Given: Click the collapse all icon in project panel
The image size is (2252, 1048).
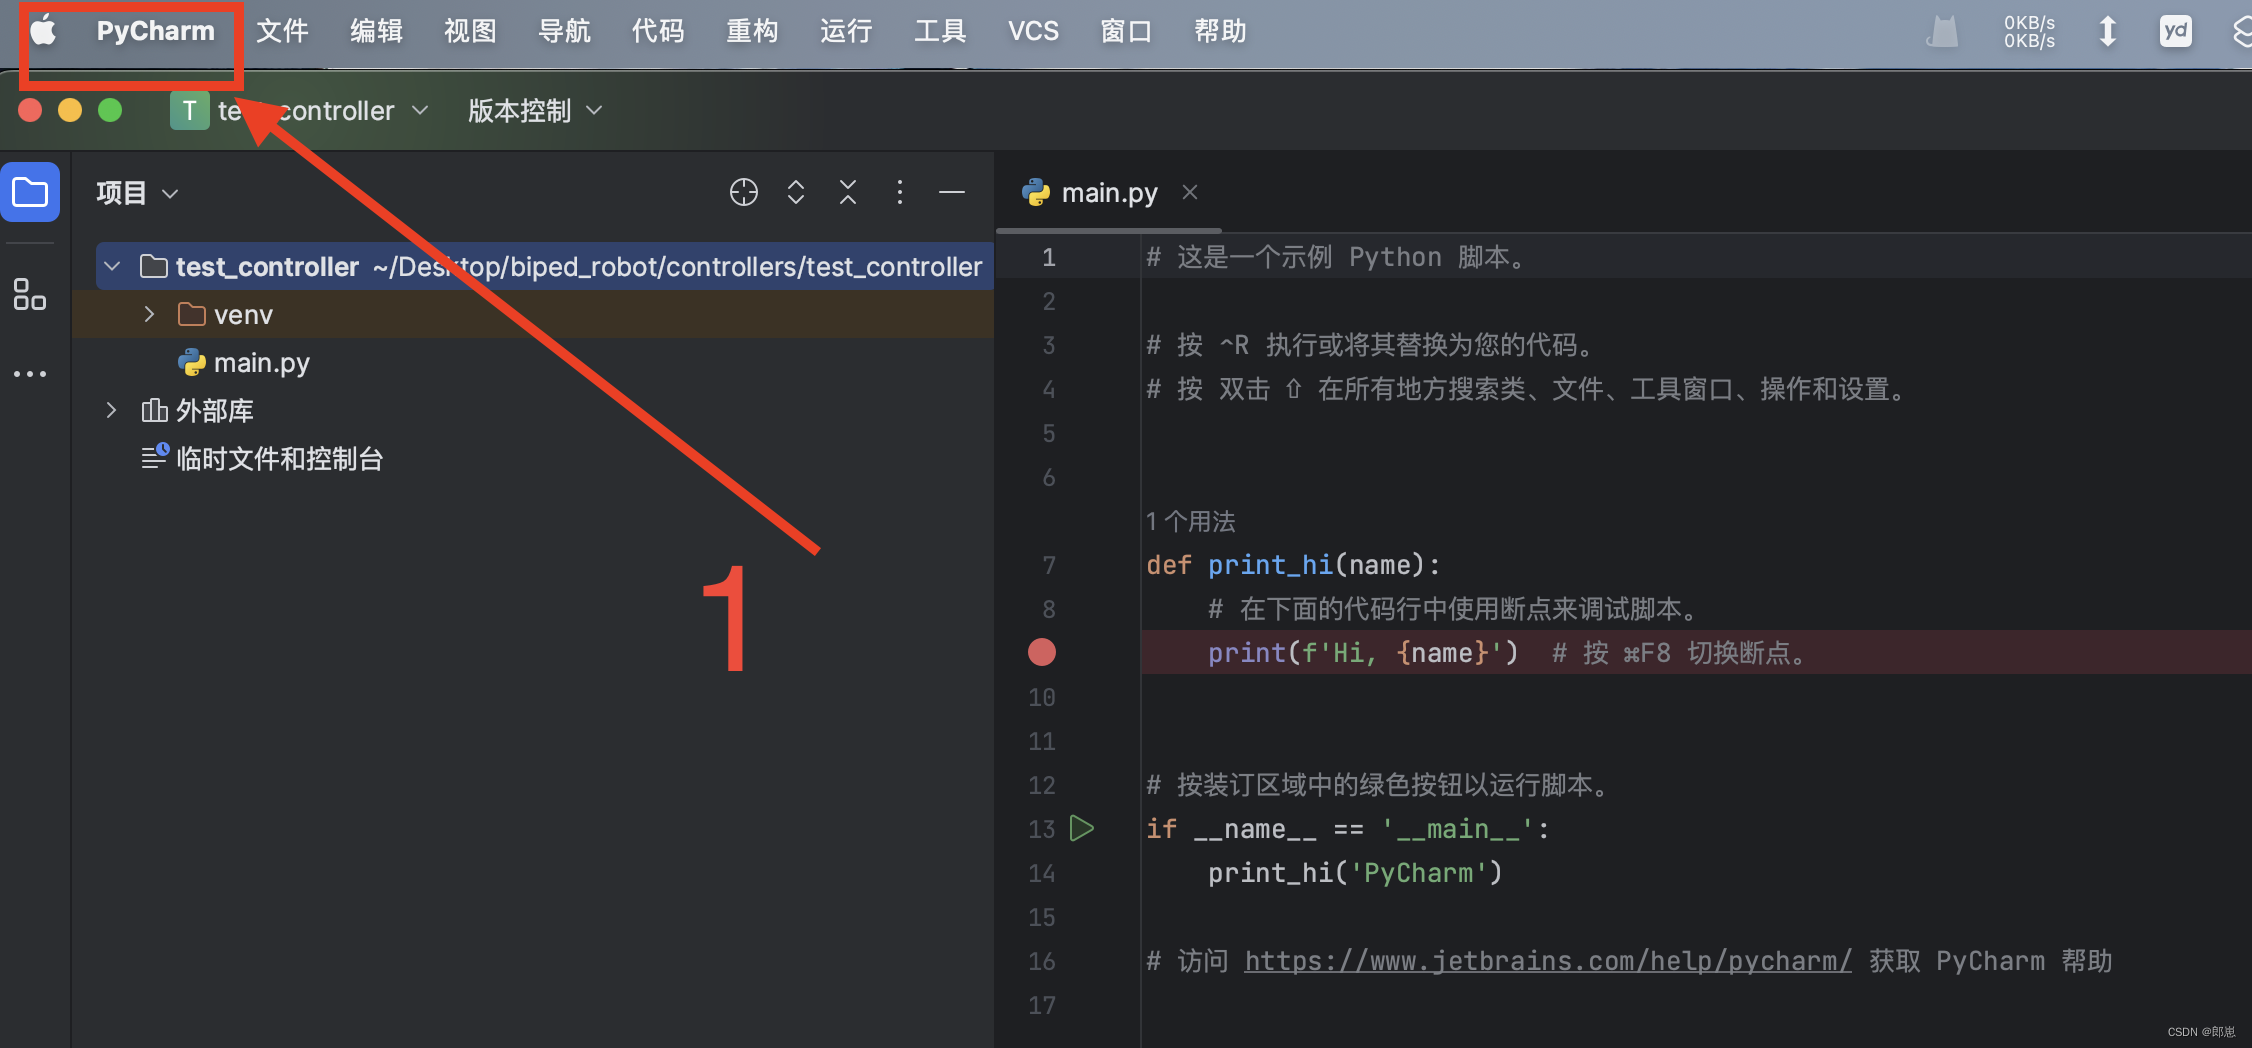Looking at the screenshot, I should pyautogui.click(x=848, y=192).
